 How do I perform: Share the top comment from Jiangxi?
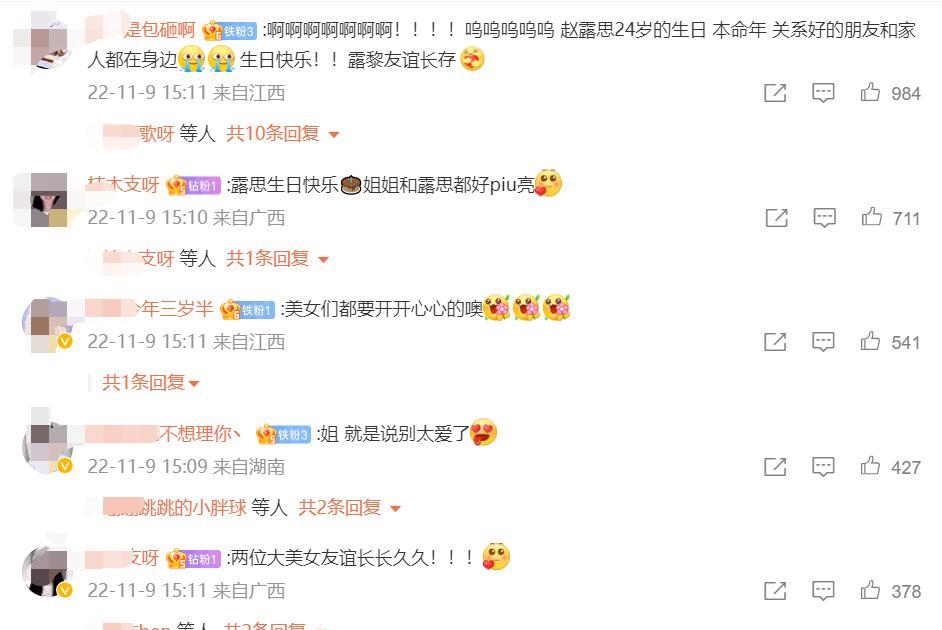click(x=775, y=92)
